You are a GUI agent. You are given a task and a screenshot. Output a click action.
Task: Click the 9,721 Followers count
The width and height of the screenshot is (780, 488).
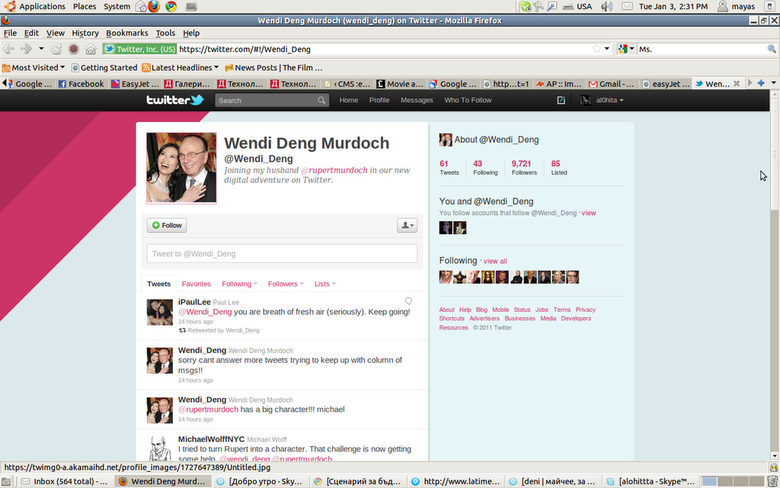click(x=524, y=168)
